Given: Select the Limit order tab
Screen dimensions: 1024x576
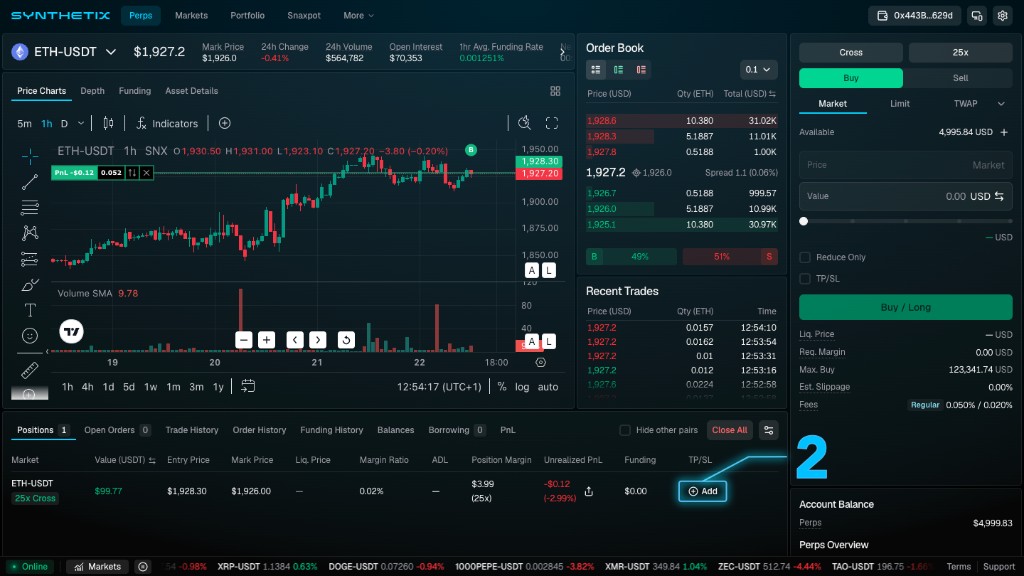Looking at the screenshot, I should point(899,104).
